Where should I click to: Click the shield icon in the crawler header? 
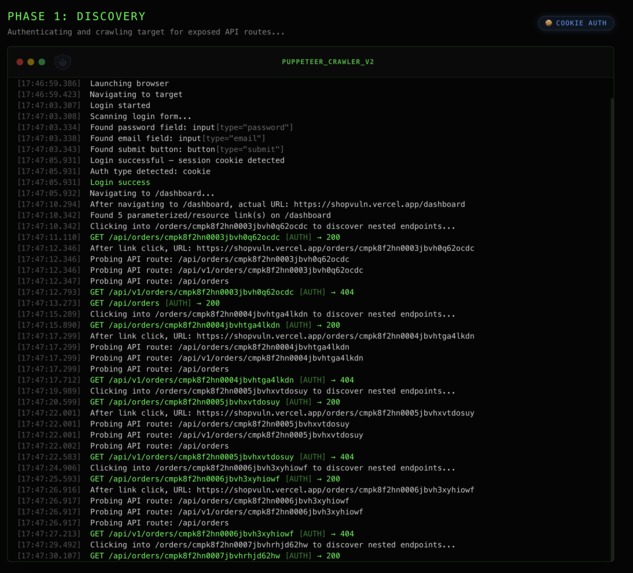(x=63, y=62)
